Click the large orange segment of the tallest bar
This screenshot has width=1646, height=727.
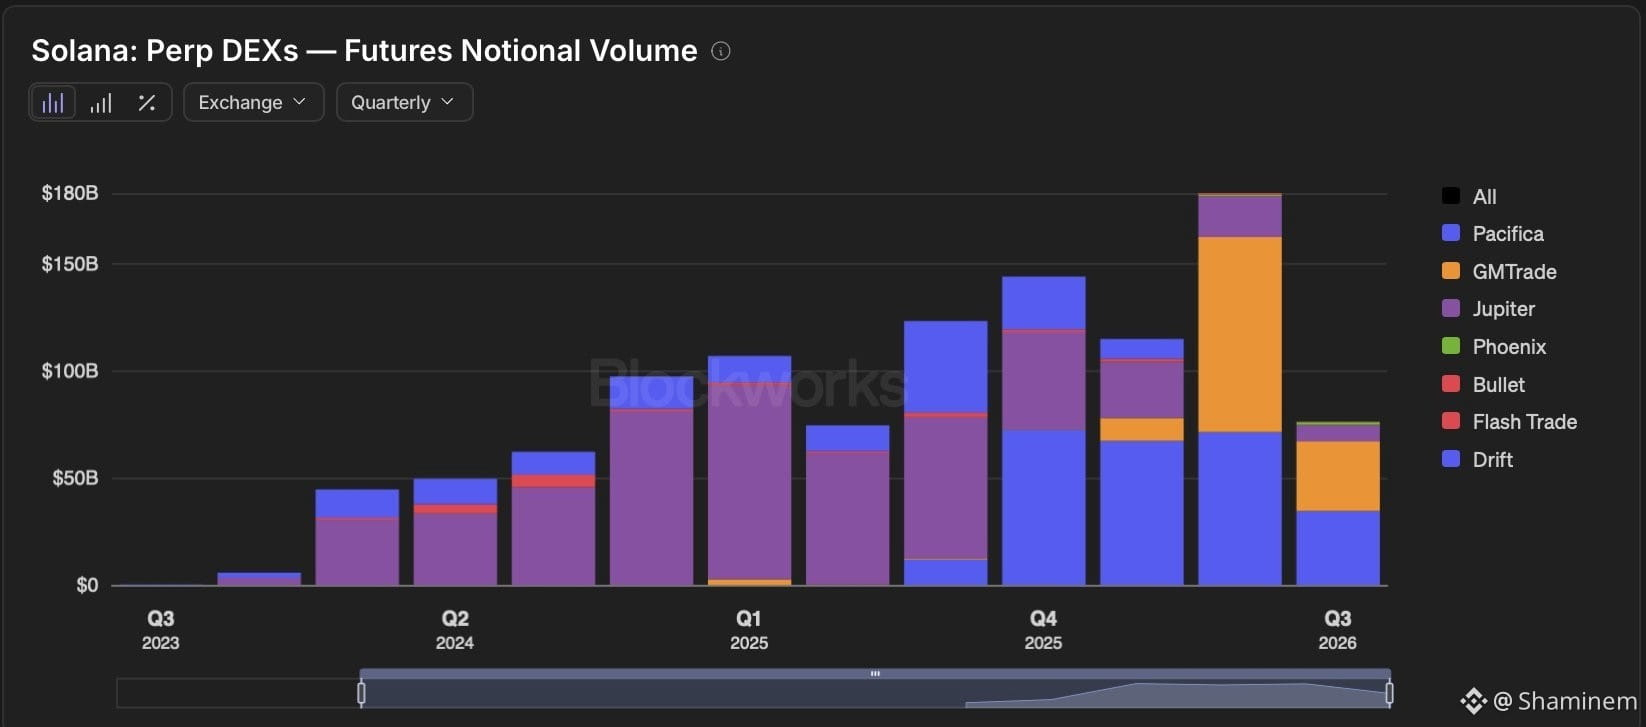pos(1240,334)
